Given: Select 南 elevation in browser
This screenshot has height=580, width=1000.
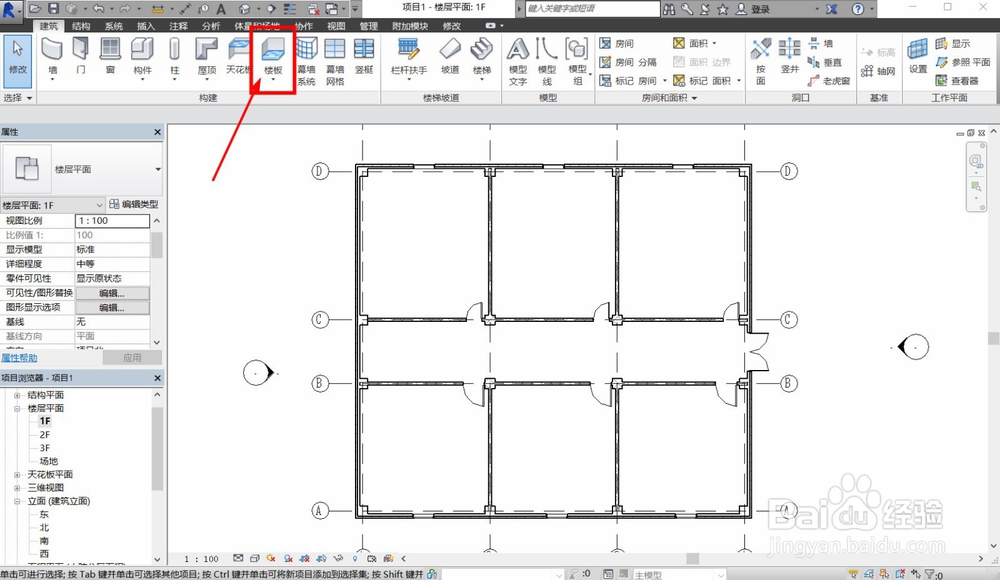Looking at the screenshot, I should (44, 541).
